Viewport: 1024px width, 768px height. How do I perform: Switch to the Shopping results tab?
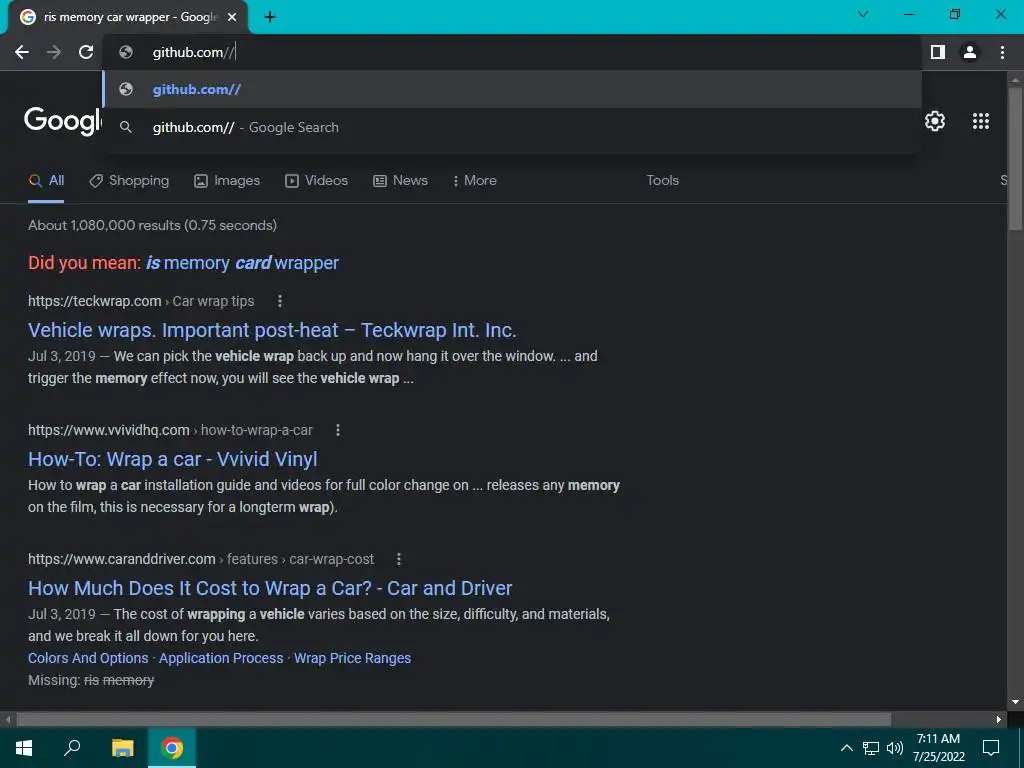coord(129,181)
